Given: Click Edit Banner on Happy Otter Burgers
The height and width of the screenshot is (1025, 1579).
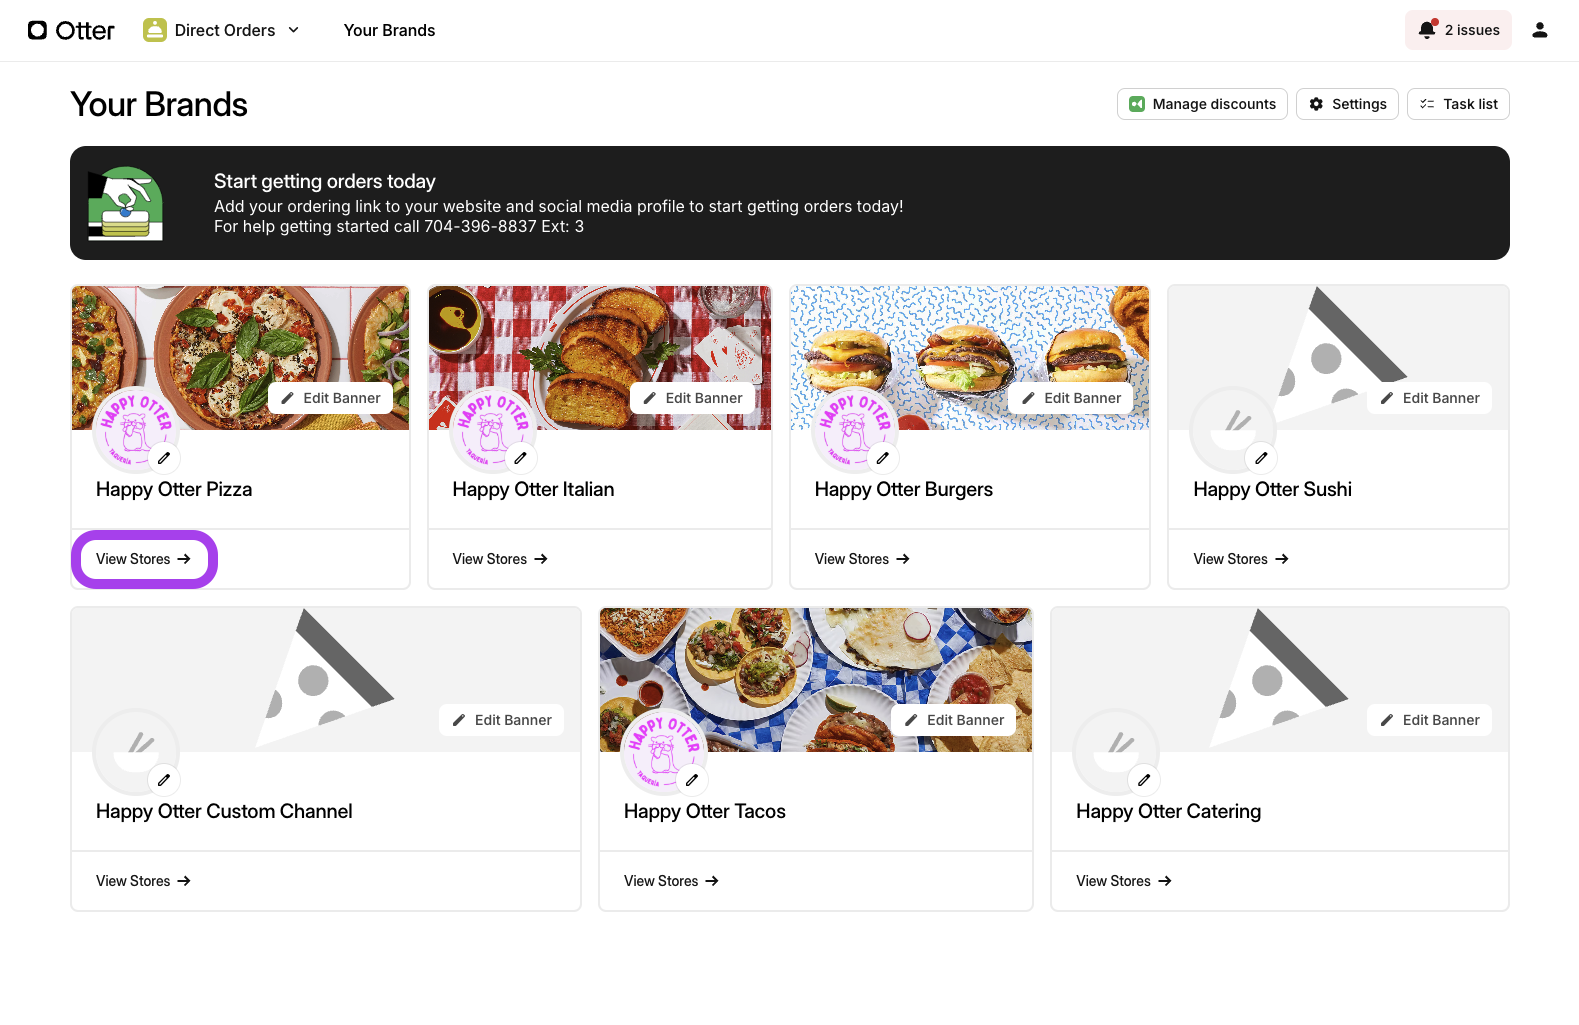Looking at the screenshot, I should pos(1070,398).
